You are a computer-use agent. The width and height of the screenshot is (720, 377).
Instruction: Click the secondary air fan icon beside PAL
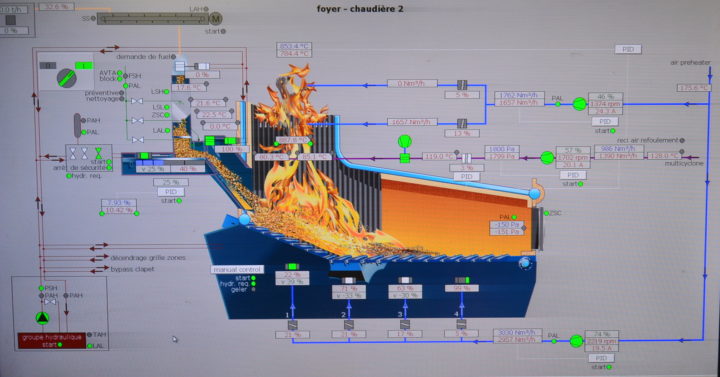(x=579, y=104)
